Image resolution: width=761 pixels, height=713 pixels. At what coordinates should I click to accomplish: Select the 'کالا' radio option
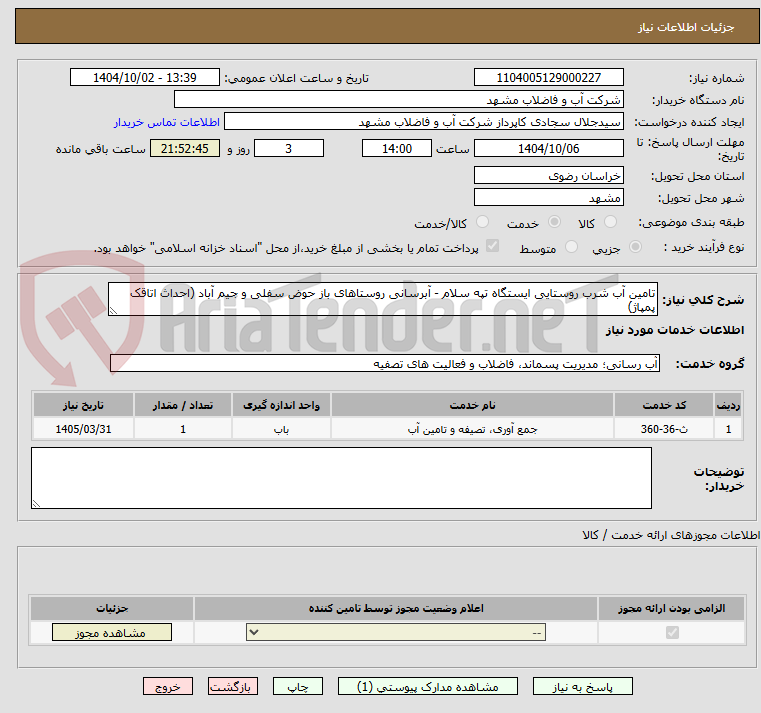[613, 222]
